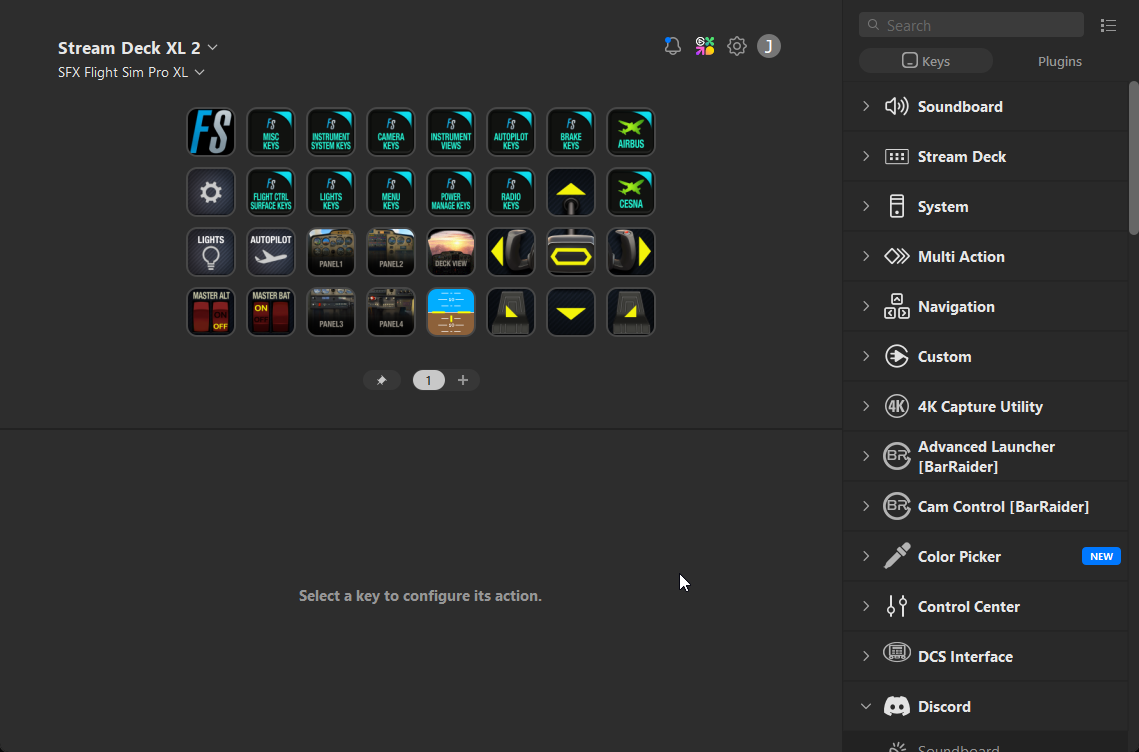Switch to the Keys tab
The height and width of the screenshot is (752, 1139).
(926, 61)
